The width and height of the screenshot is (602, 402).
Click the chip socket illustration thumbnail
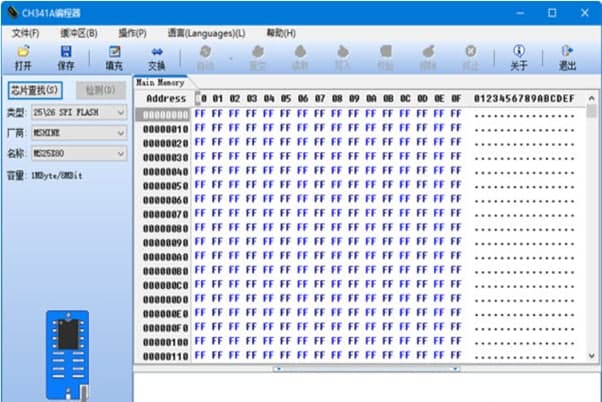pos(68,355)
